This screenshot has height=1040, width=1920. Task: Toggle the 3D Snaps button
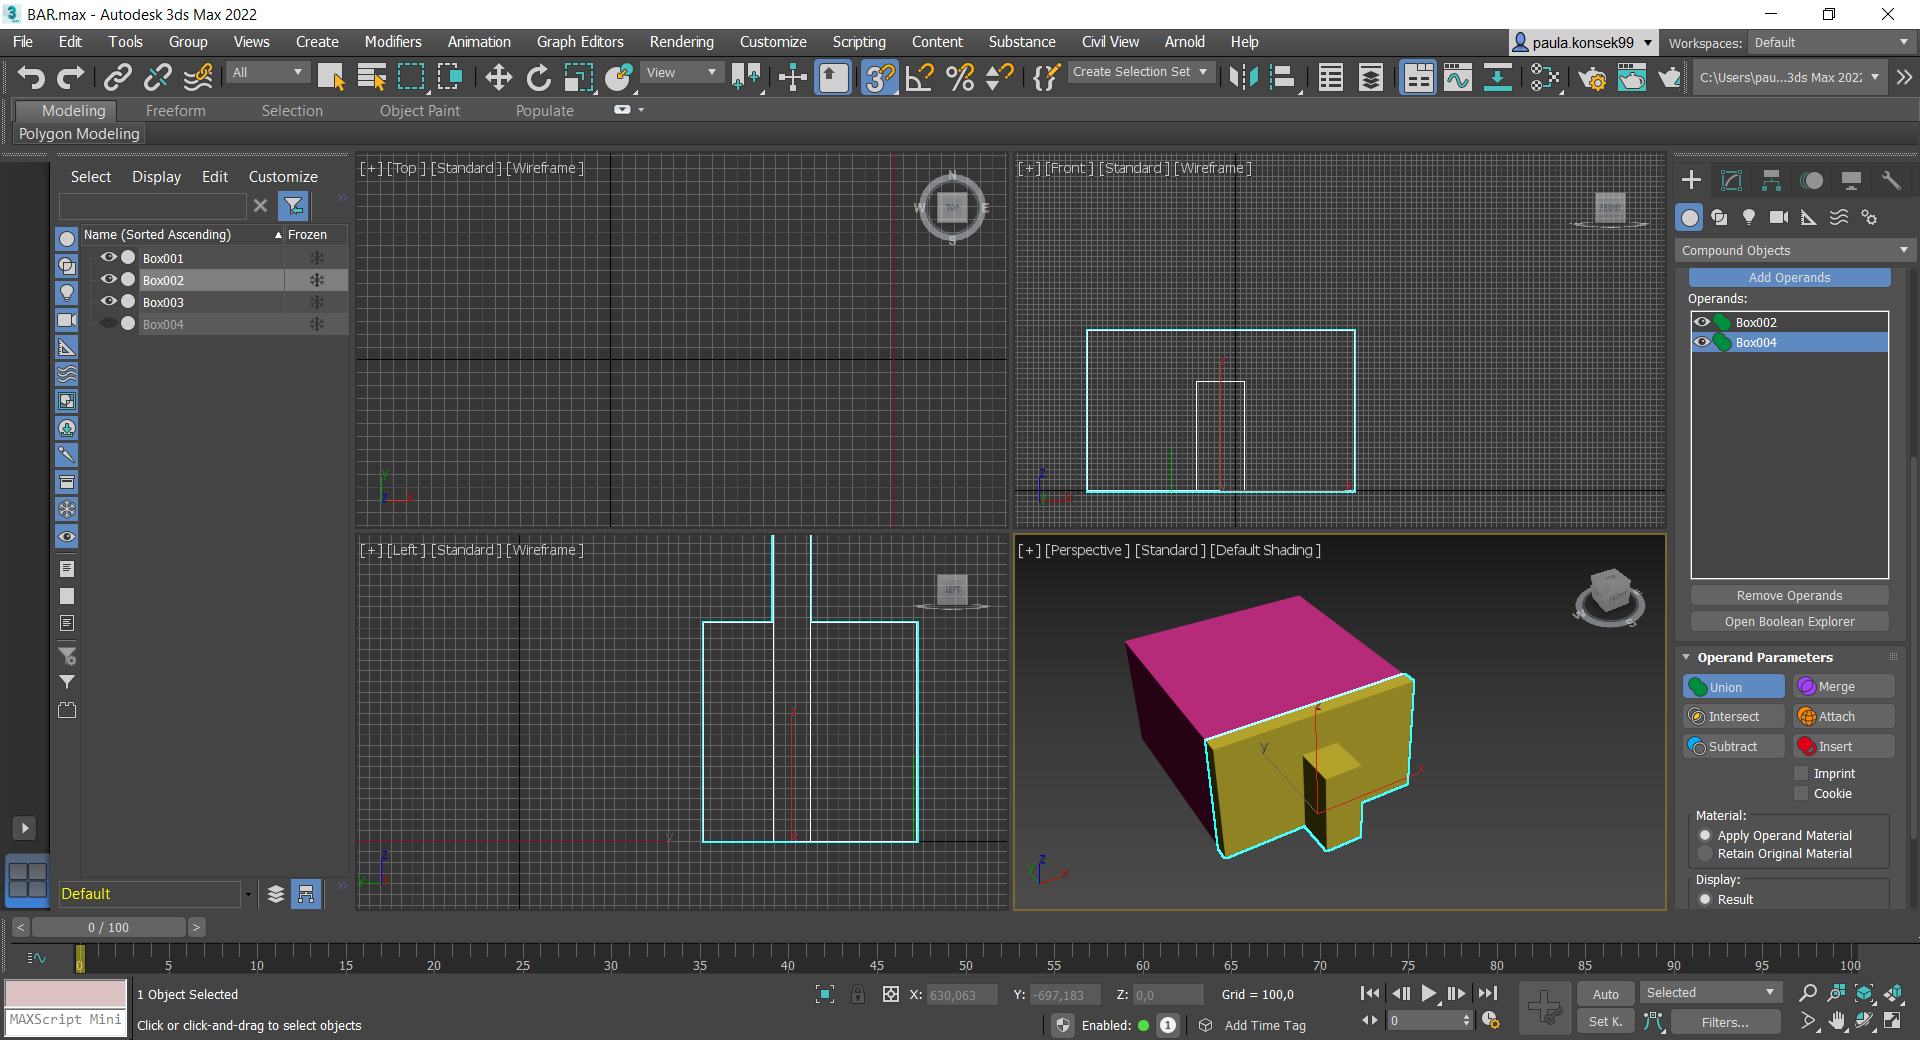point(879,77)
